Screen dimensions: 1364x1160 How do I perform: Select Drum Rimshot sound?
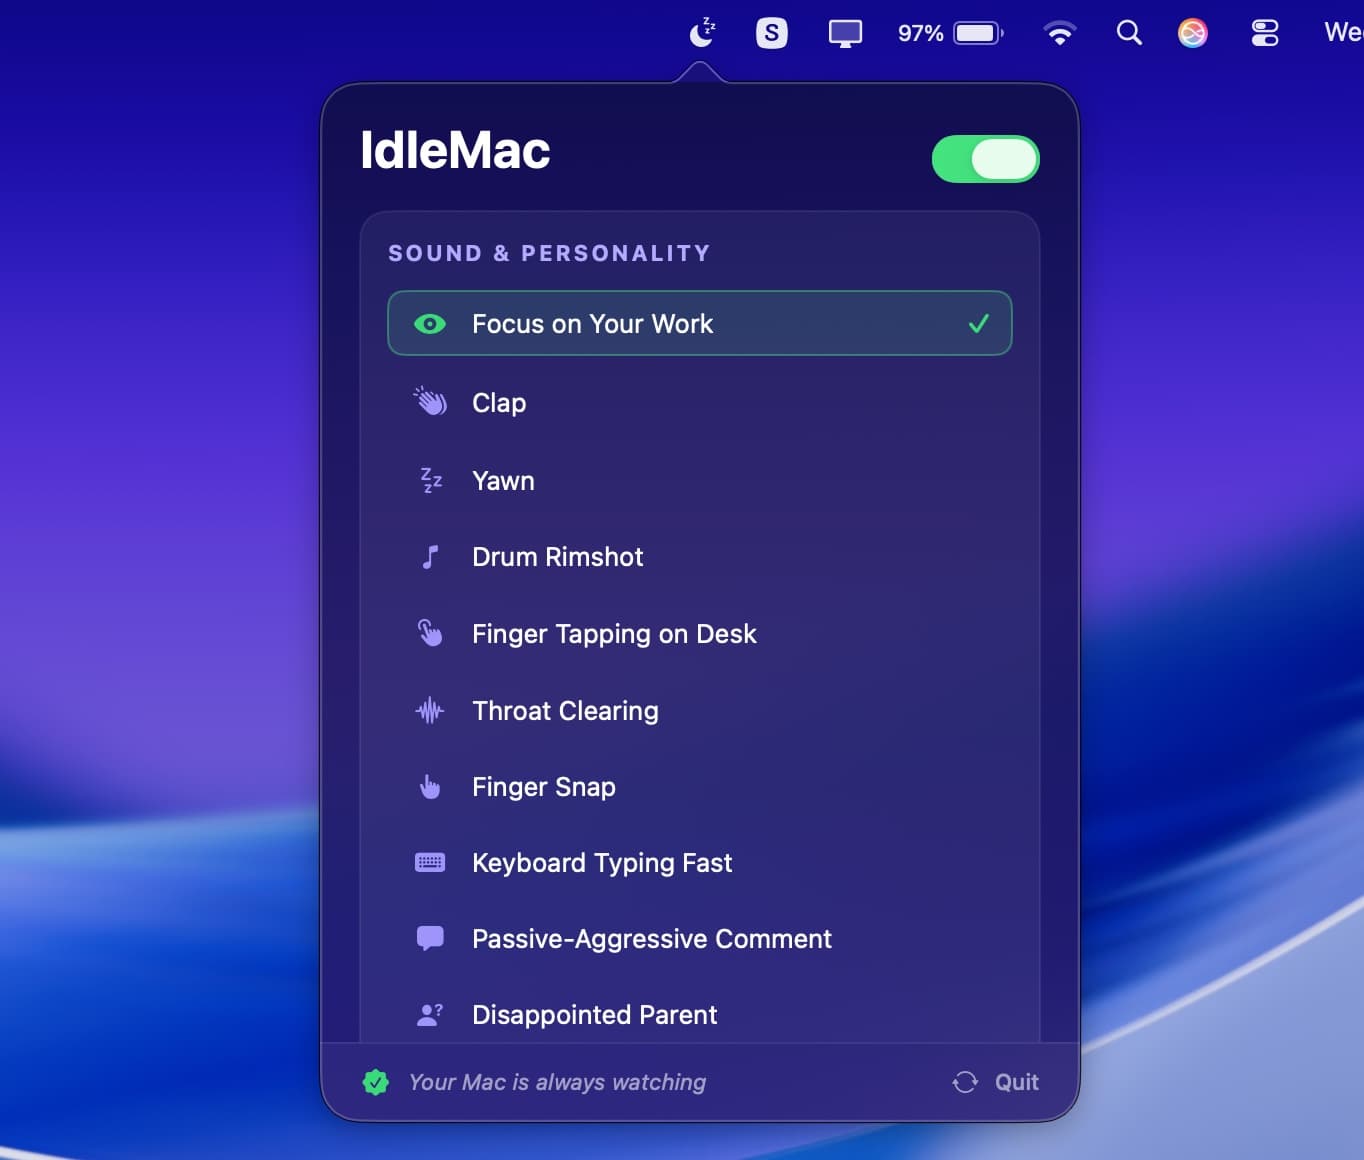[700, 557]
